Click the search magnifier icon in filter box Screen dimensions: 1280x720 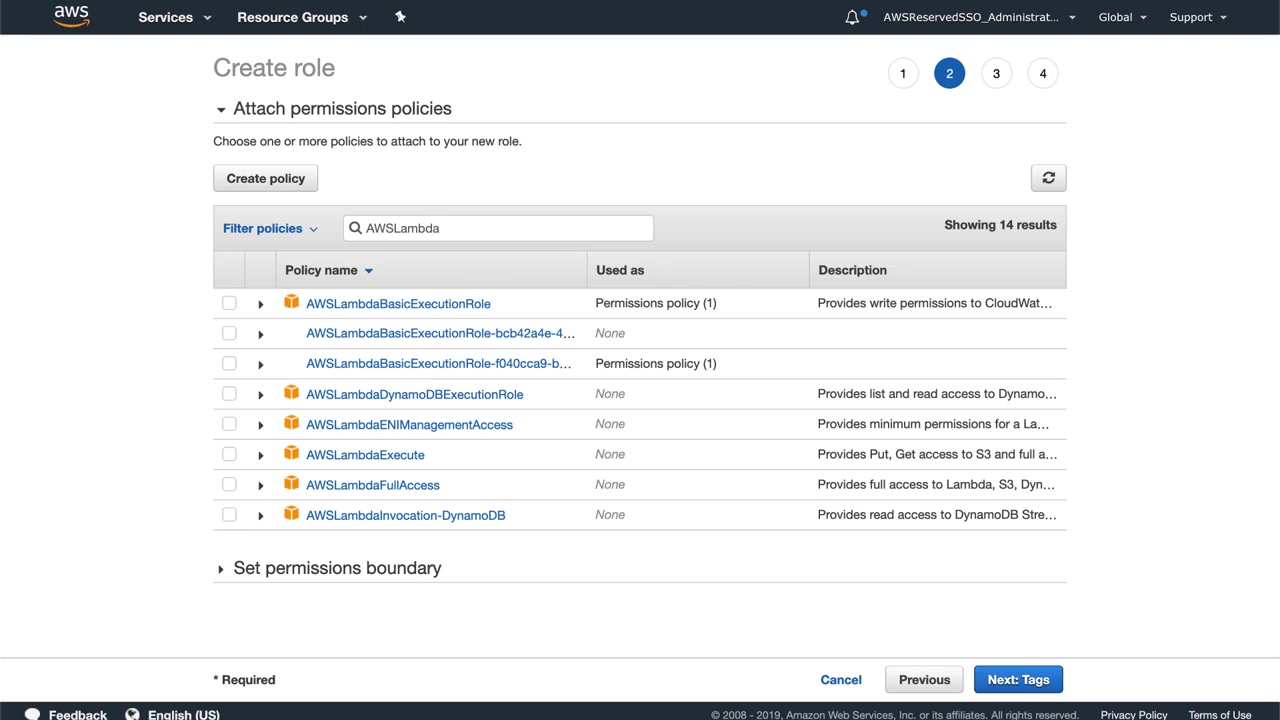(355, 228)
